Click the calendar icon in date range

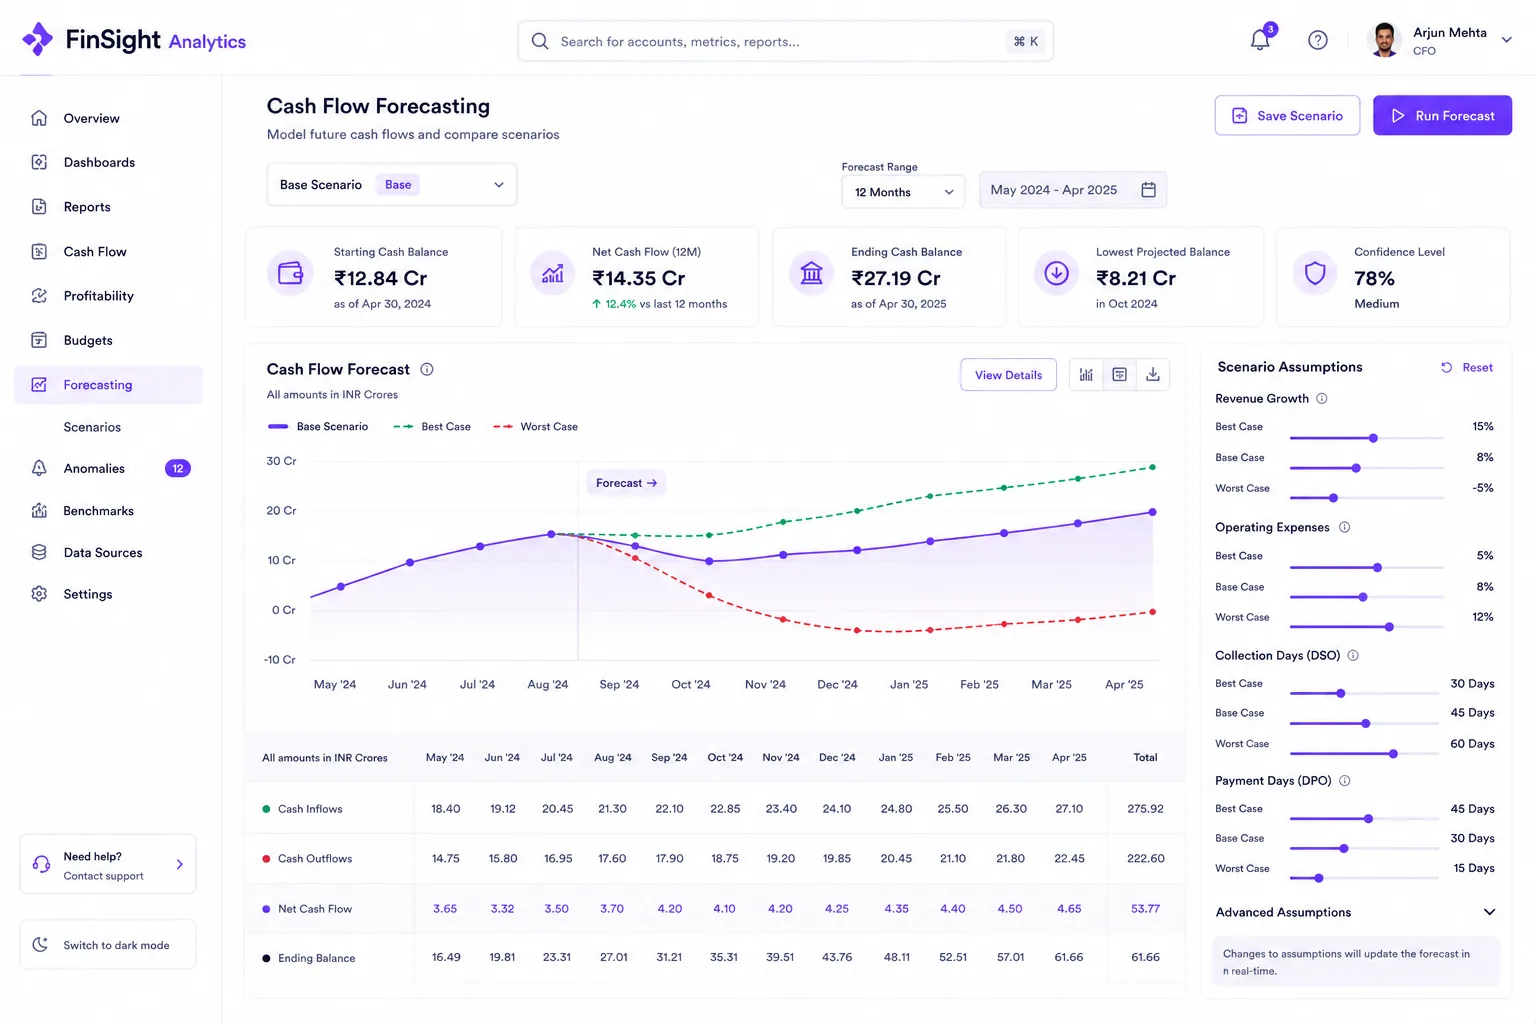(x=1148, y=190)
